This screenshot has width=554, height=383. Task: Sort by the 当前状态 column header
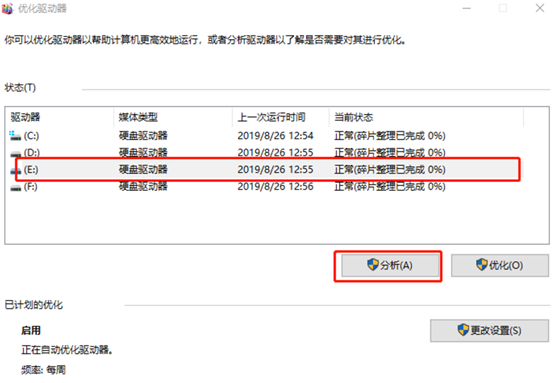click(x=354, y=117)
